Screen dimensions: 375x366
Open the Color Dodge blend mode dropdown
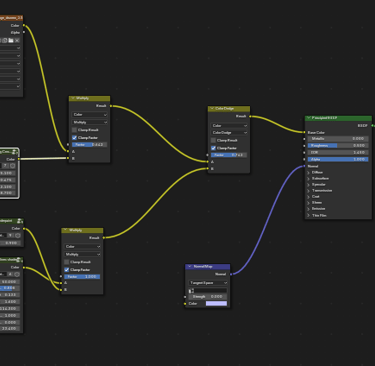[x=229, y=133]
